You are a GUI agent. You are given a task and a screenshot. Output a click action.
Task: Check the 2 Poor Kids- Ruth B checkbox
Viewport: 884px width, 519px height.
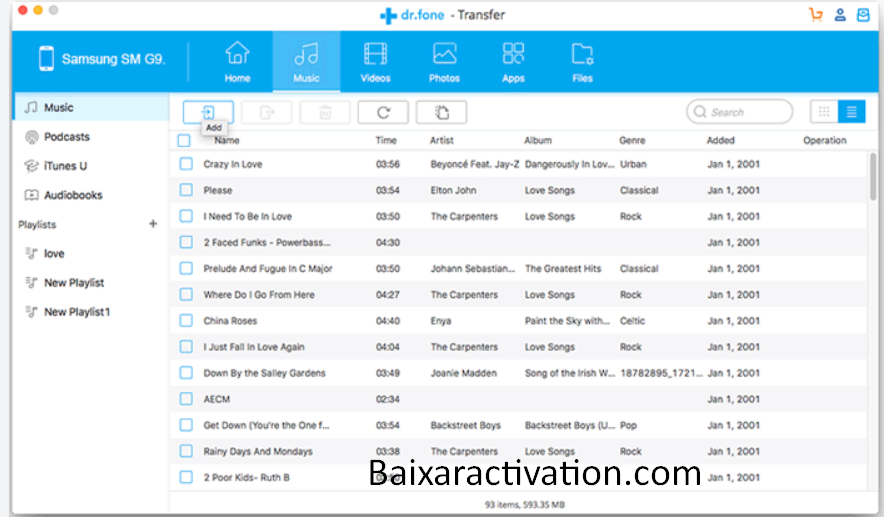[x=186, y=477]
